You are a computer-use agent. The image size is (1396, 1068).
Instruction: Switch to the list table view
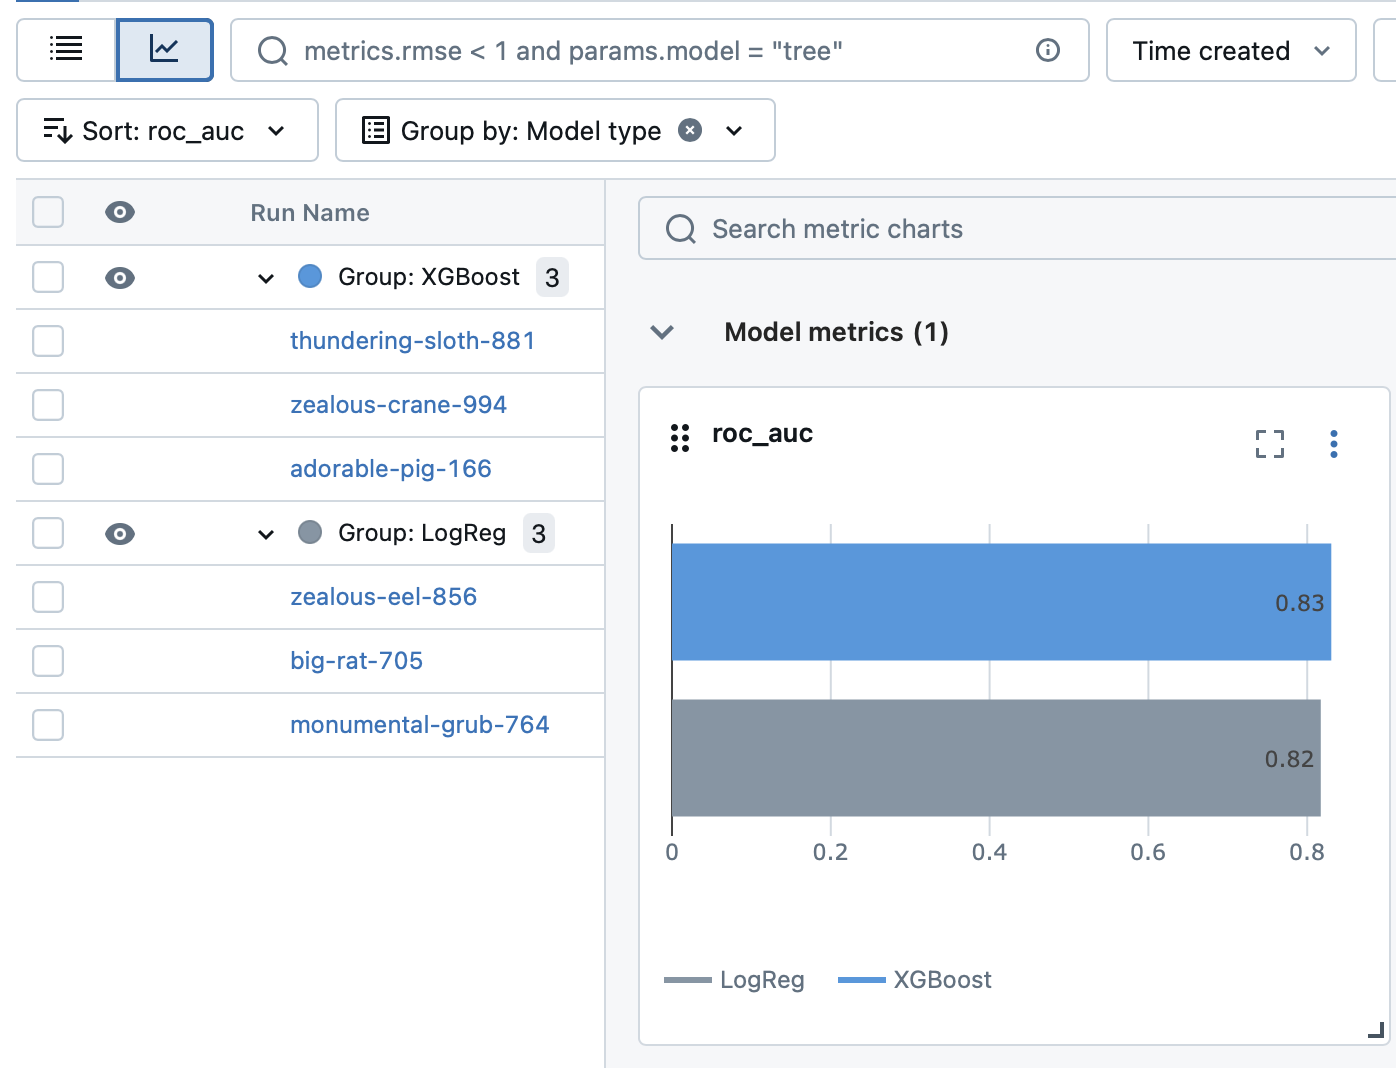point(66,49)
